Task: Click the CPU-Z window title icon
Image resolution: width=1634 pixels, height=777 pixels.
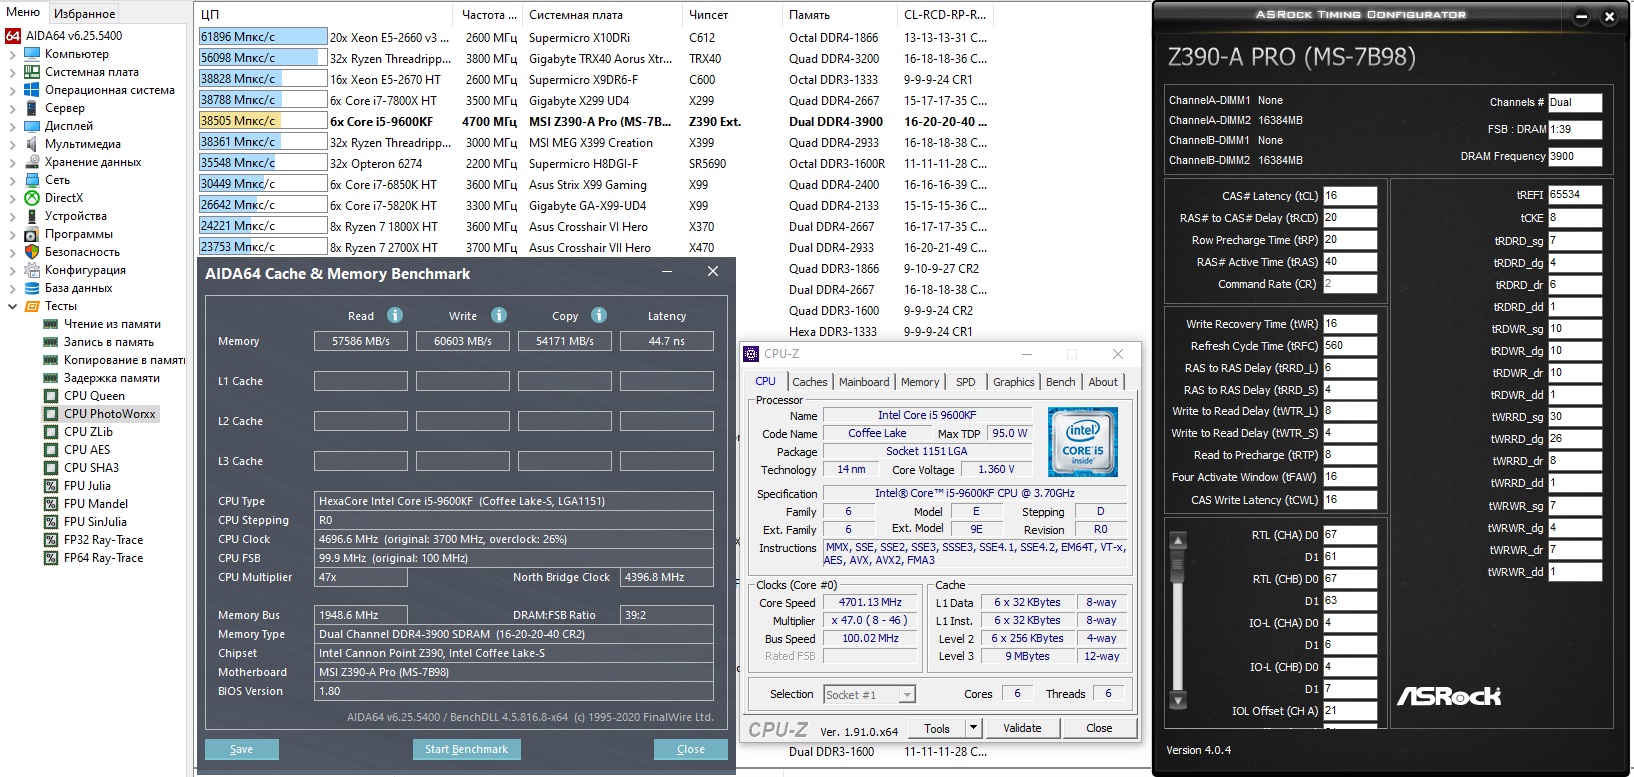Action: [x=752, y=354]
